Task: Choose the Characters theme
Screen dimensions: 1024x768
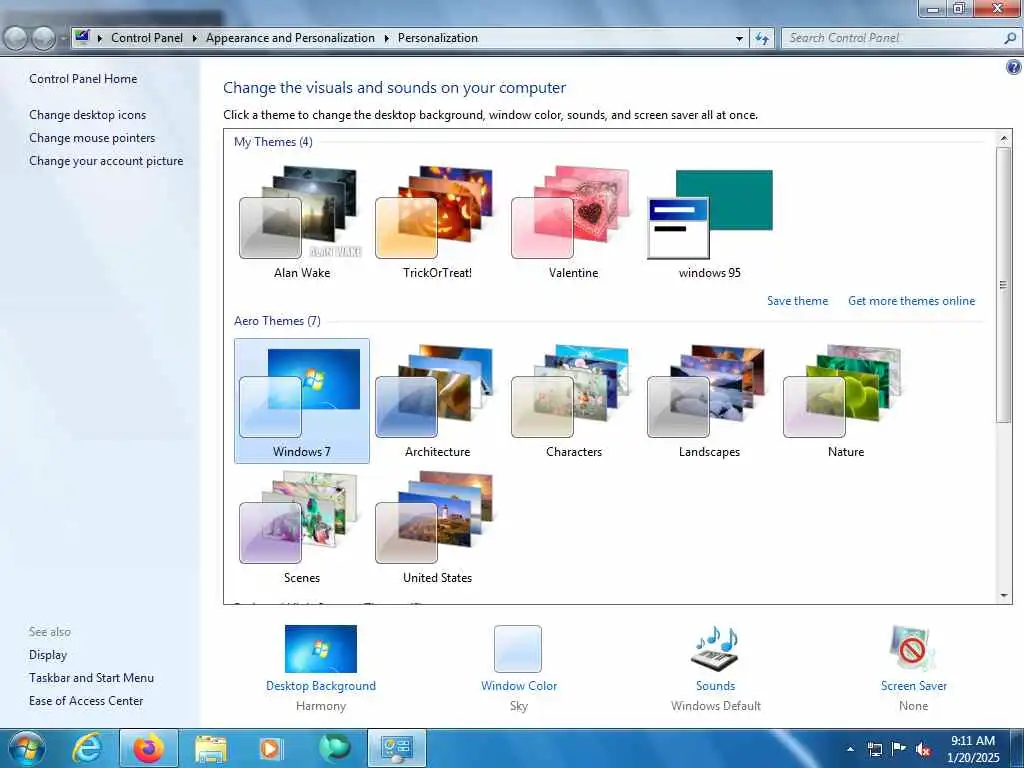Action: pyautogui.click(x=573, y=400)
